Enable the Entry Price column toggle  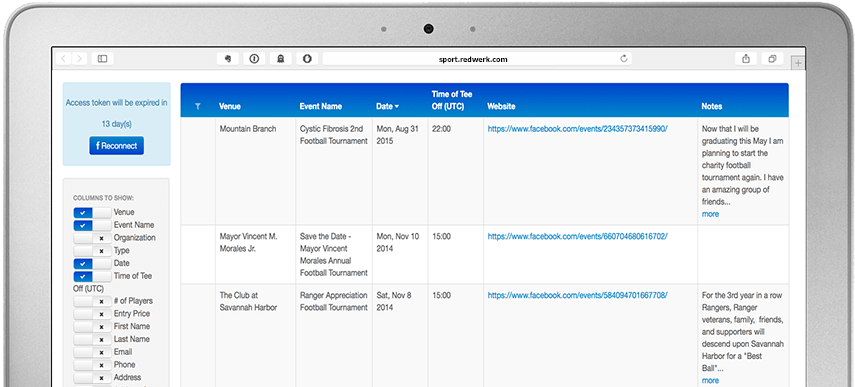92,313
